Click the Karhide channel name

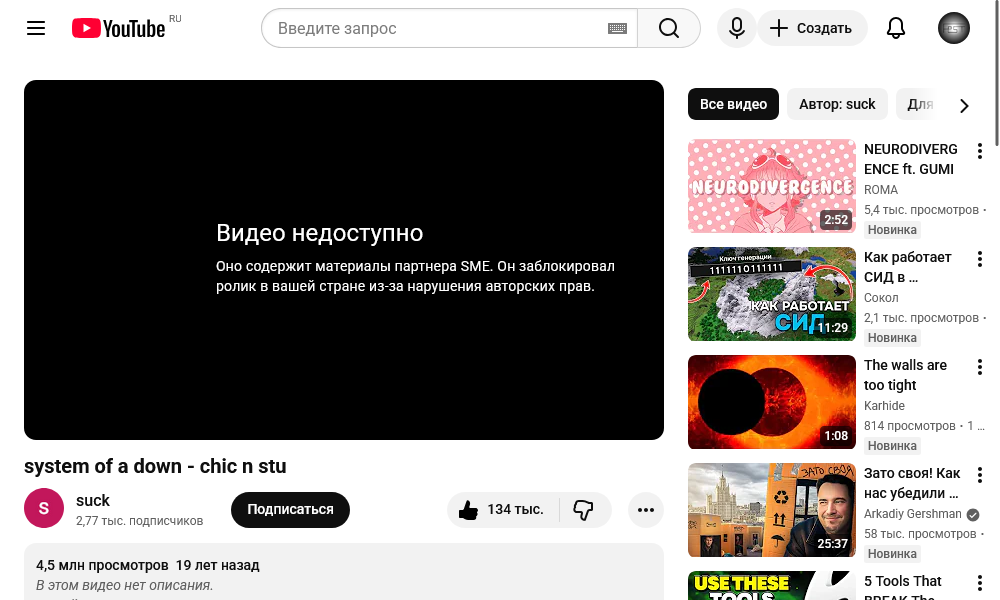[x=884, y=406]
